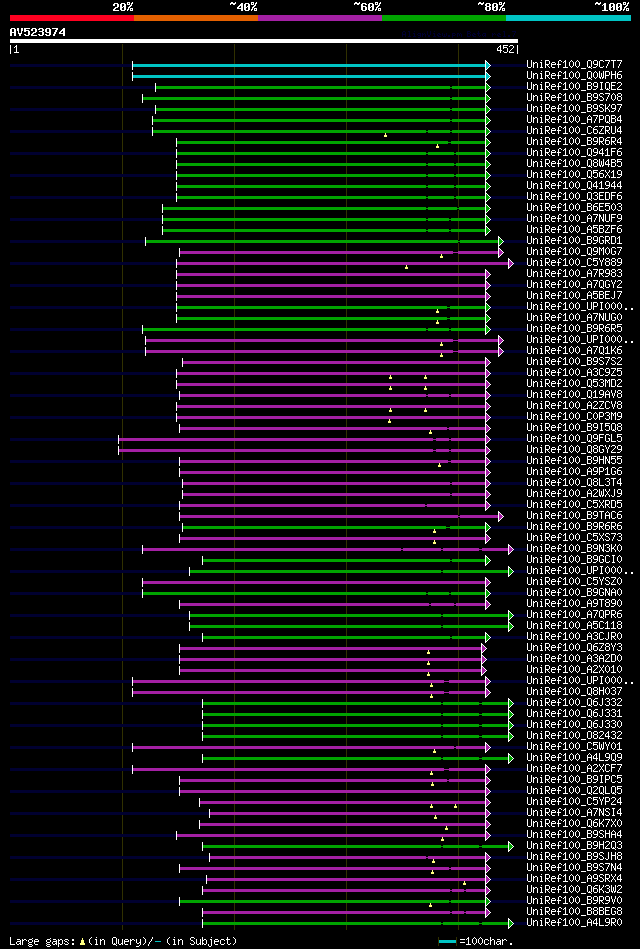
Task: Click the UniRef100_B9R6R6 label
Action: pos(574,527)
